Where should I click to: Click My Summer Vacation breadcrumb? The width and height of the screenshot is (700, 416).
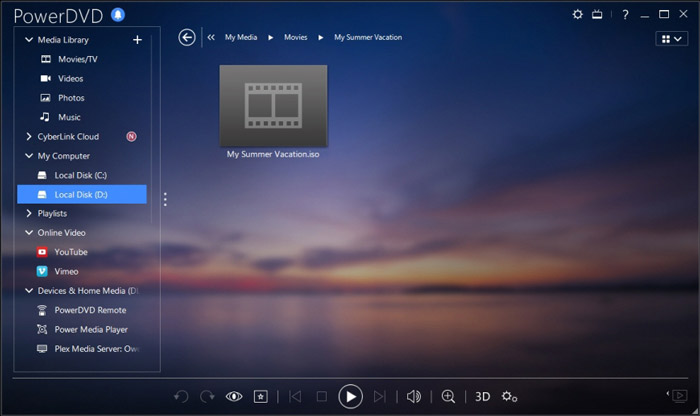[368, 37]
